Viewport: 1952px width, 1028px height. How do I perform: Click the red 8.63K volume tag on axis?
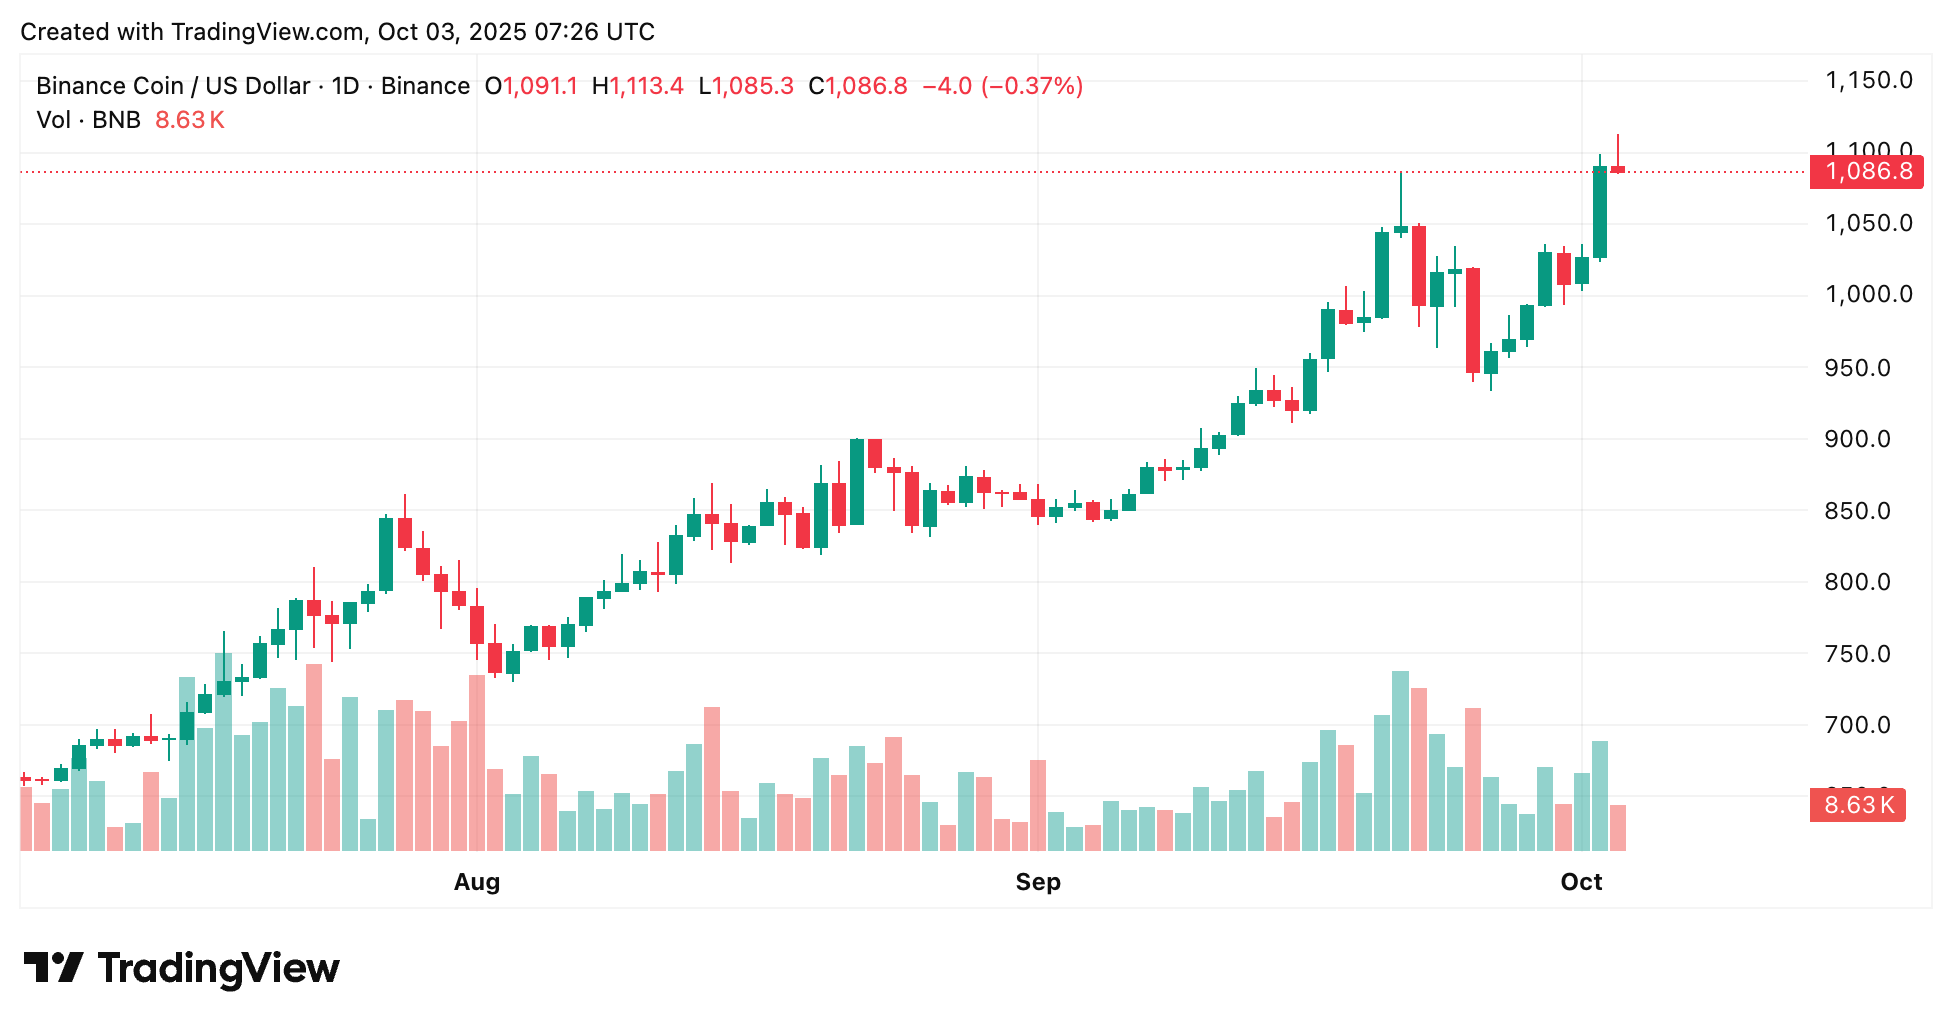(1857, 805)
